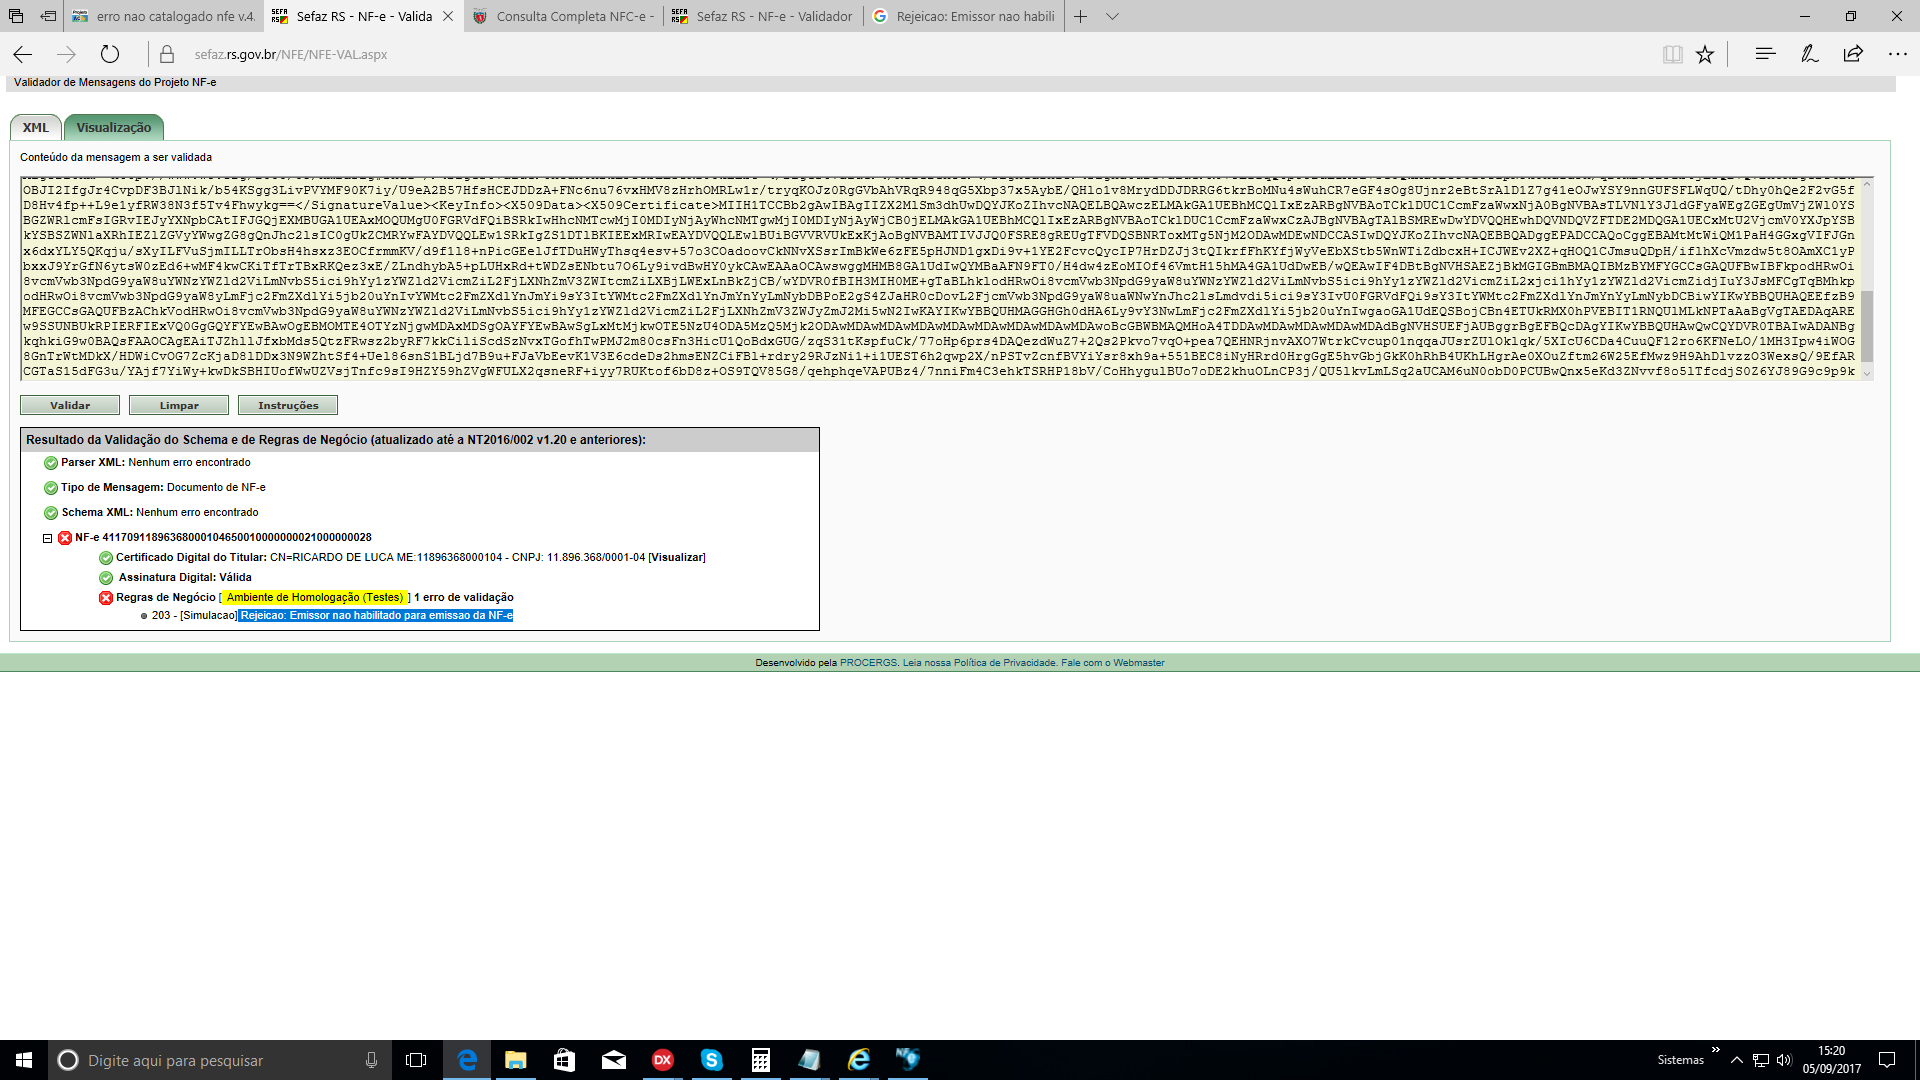
Task: Click the address bar URL
Action: coord(291,54)
